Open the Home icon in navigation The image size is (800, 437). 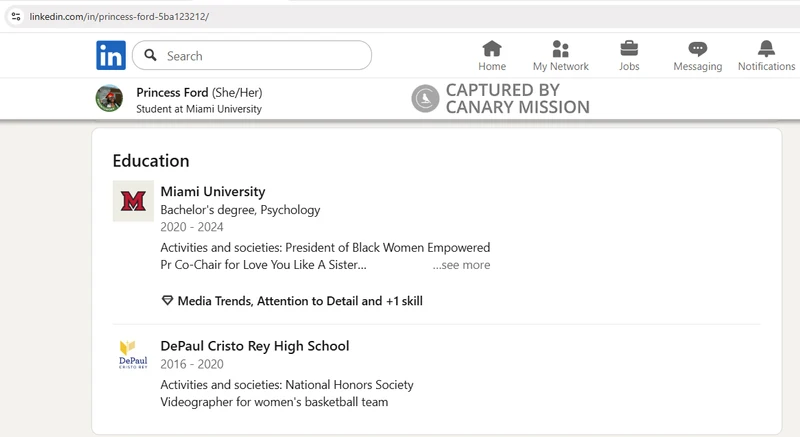[492, 49]
